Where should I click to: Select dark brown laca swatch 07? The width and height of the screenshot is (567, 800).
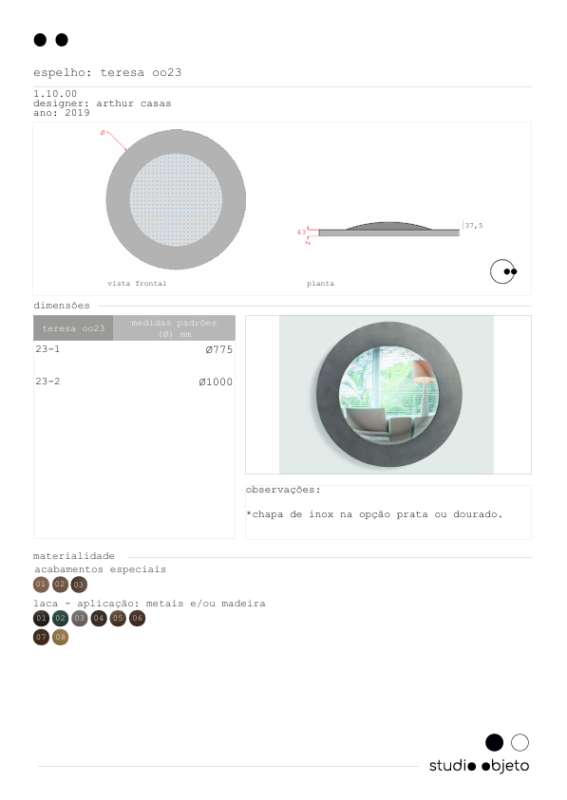pyautogui.click(x=41, y=637)
